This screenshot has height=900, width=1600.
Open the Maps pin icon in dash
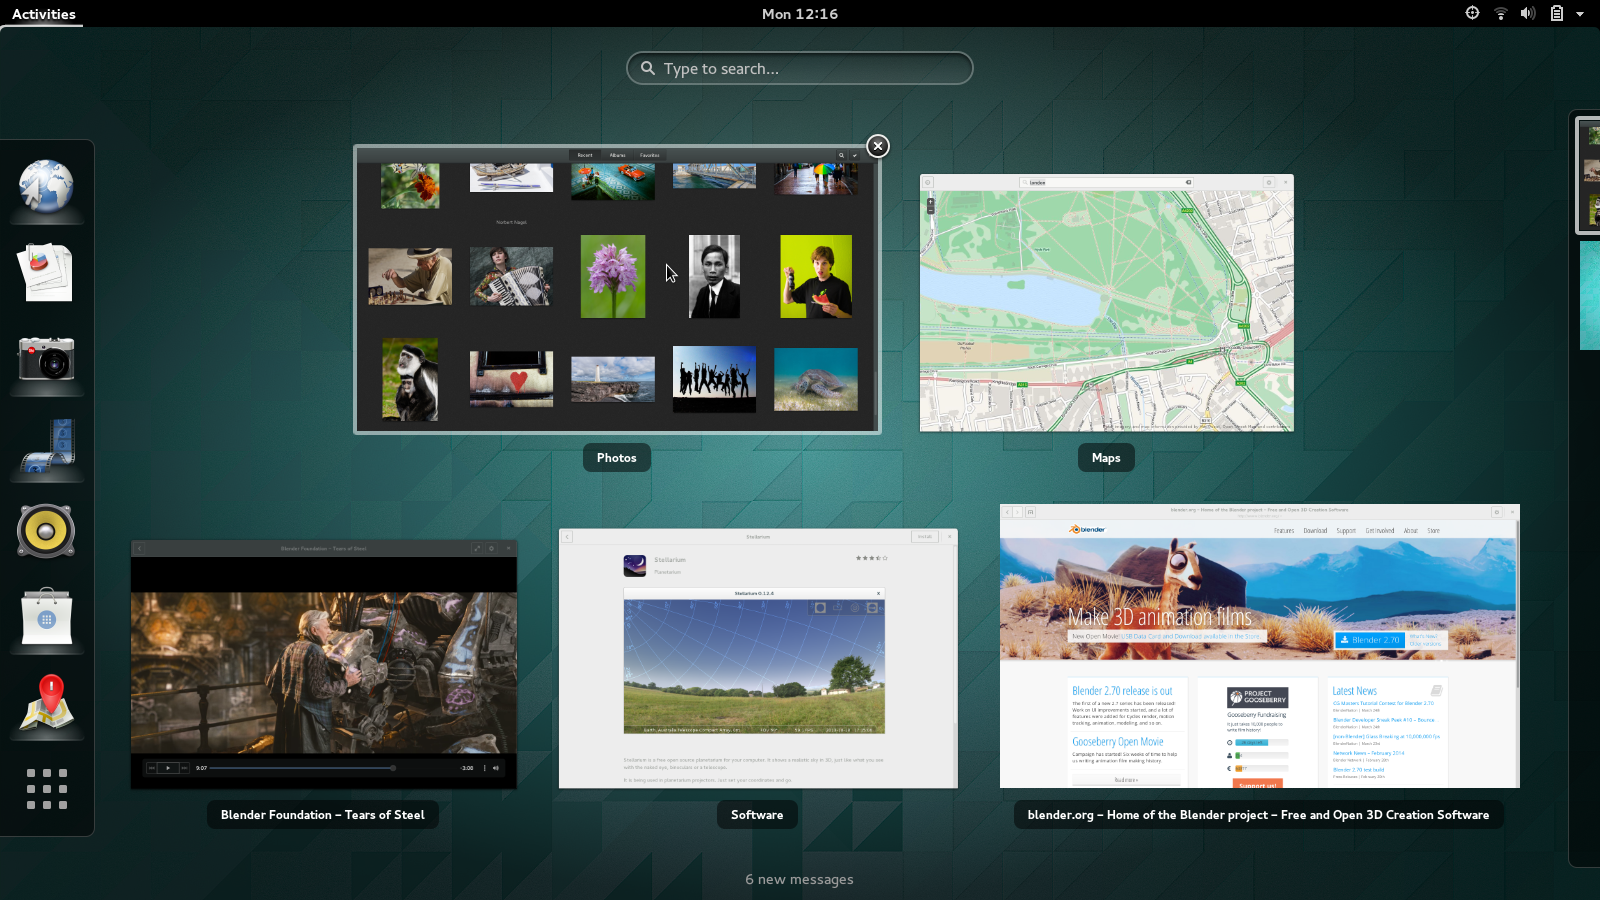coord(48,703)
